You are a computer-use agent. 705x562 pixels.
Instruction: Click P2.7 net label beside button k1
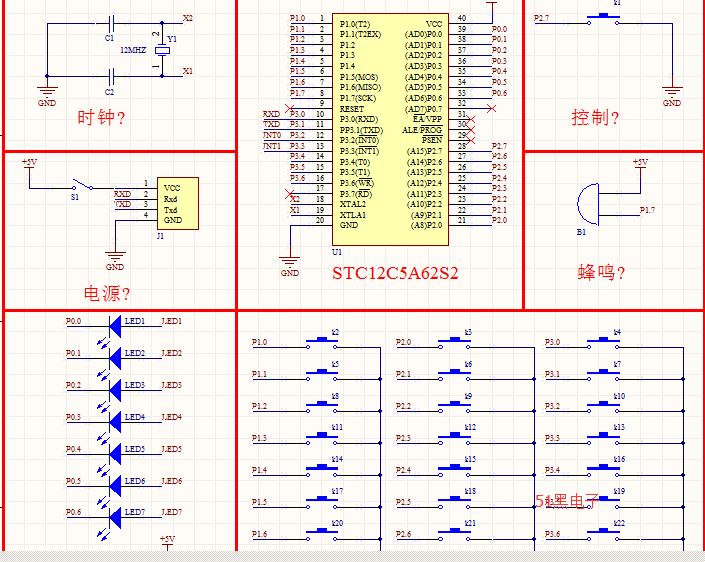pyautogui.click(x=541, y=18)
